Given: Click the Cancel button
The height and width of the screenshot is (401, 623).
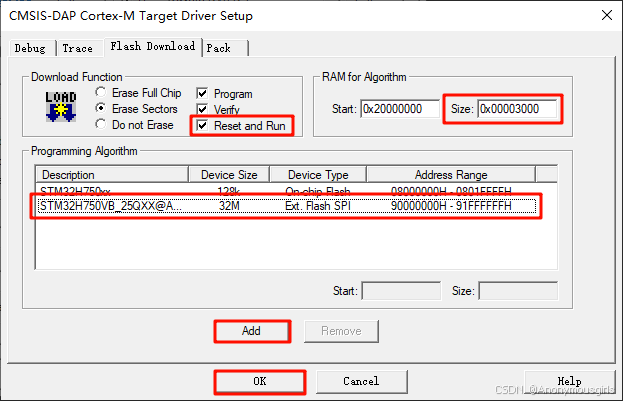Looking at the screenshot, I should (x=362, y=382).
